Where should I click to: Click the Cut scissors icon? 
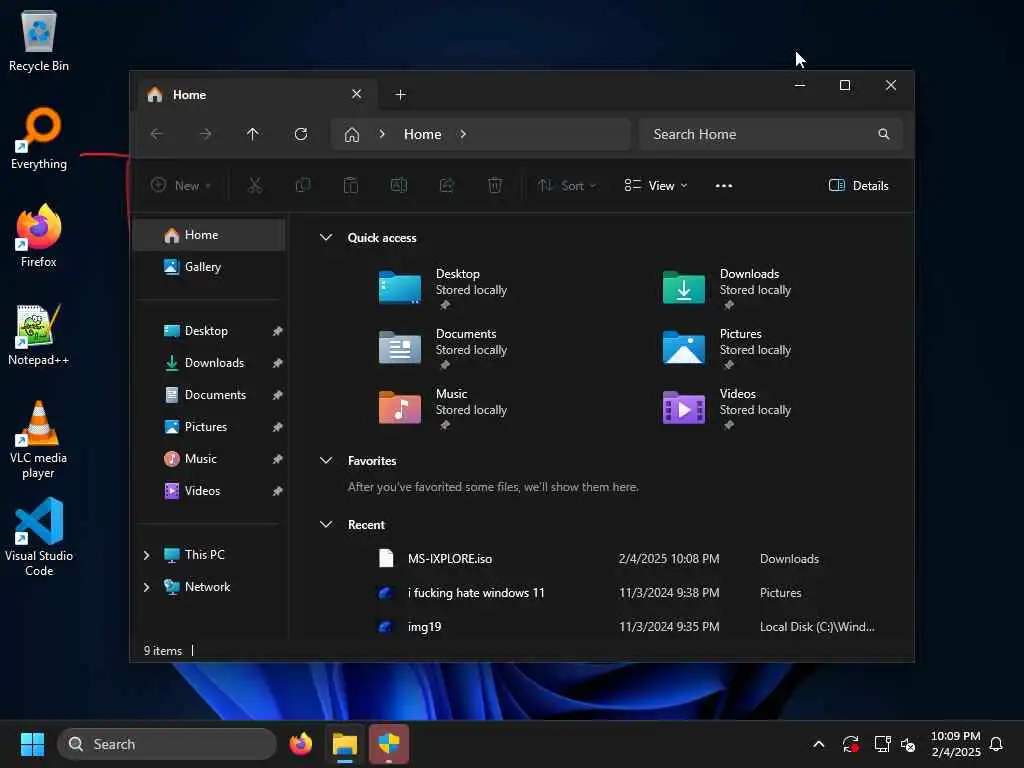(255, 185)
